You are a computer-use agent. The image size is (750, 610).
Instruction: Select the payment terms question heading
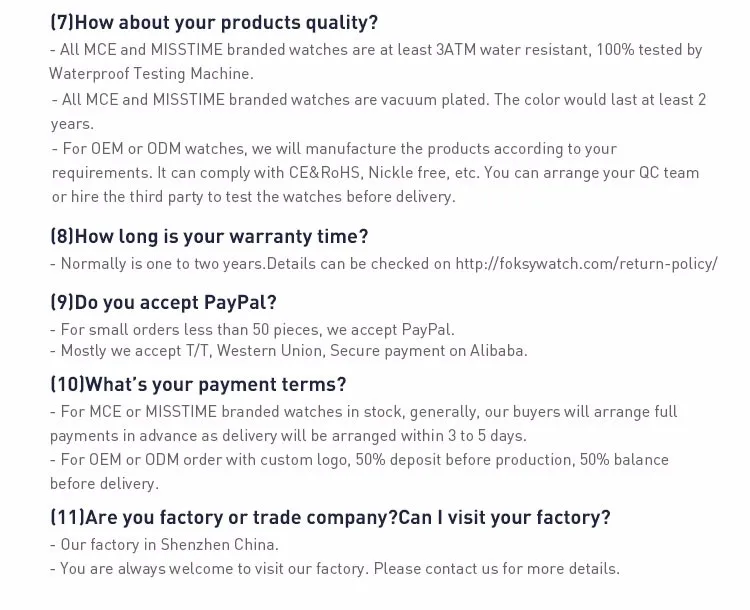click(198, 384)
